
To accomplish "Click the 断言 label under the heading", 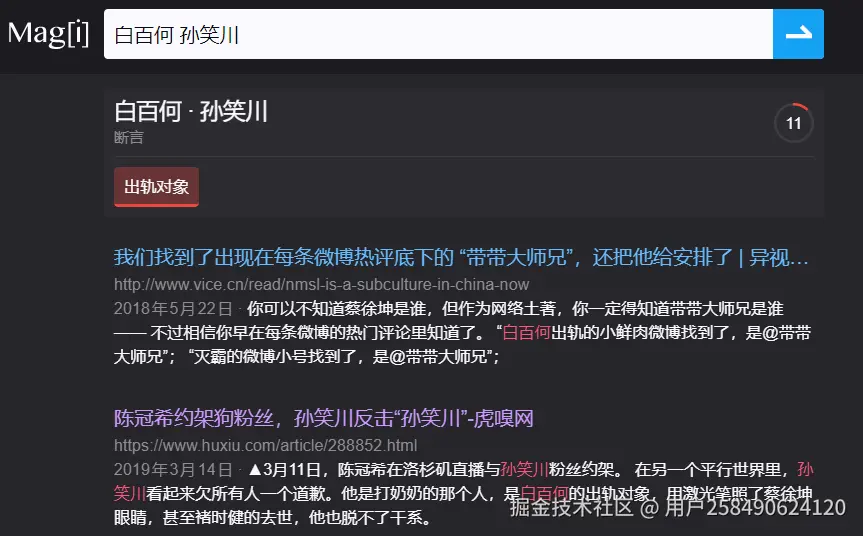I will tap(129, 137).
